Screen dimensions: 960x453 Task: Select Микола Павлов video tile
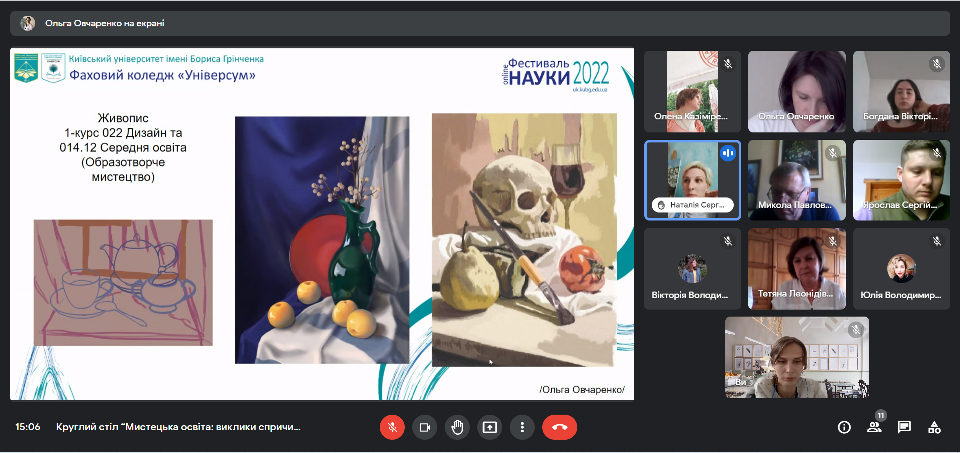[x=797, y=180]
